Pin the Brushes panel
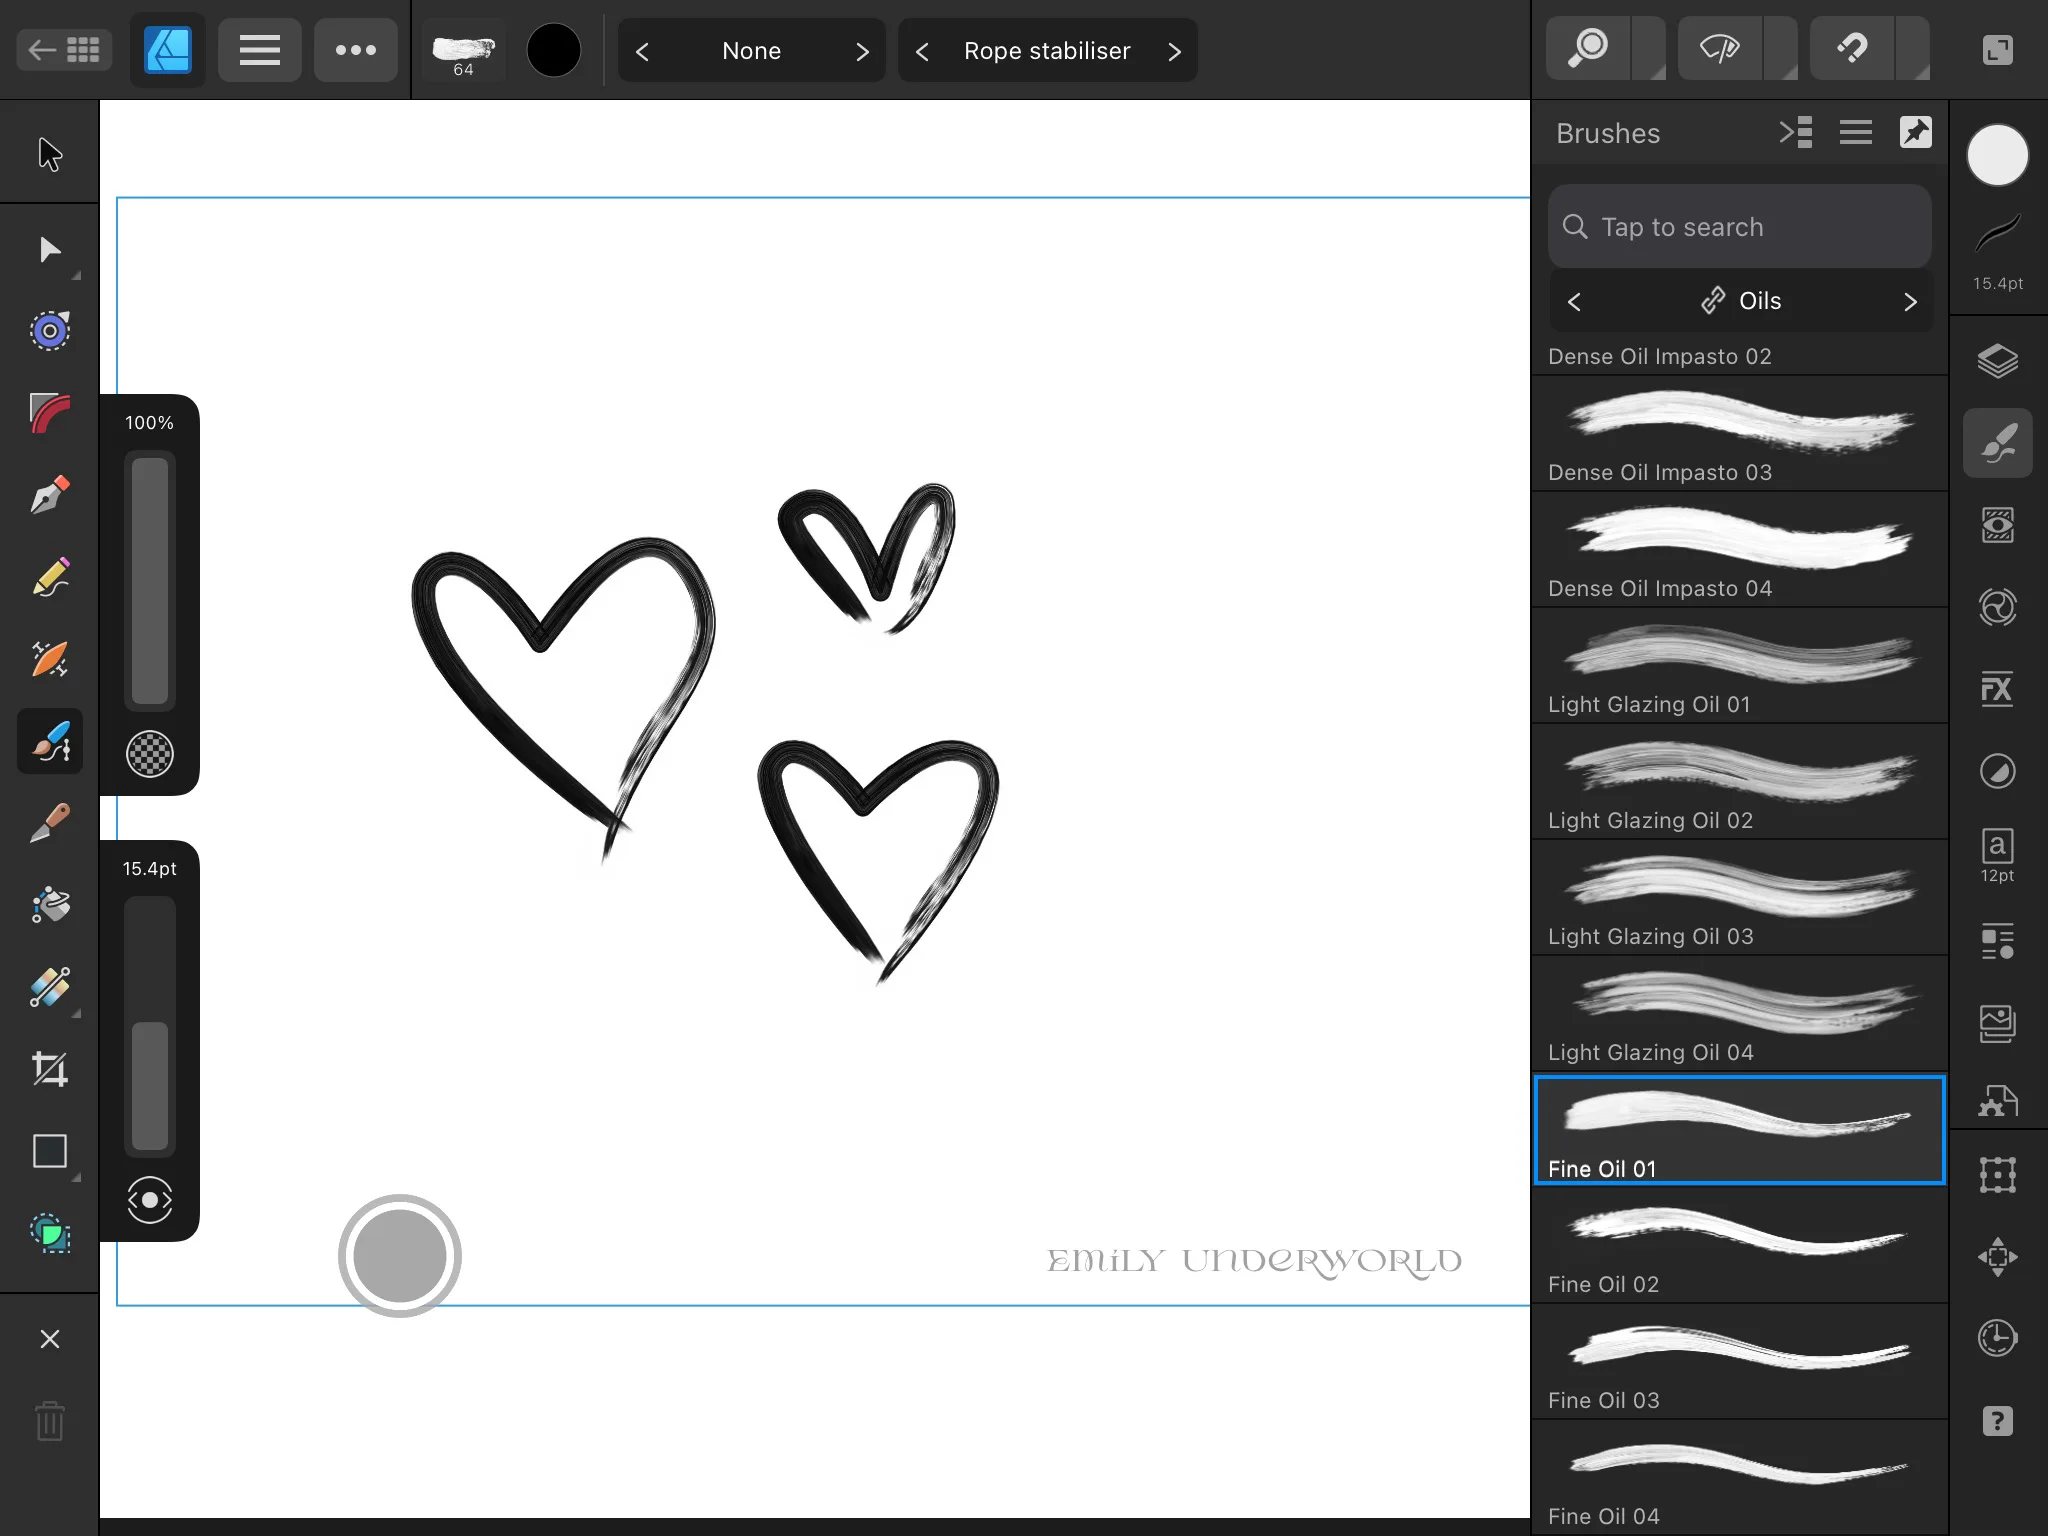Screen dimensions: 2048x1536 (1916, 132)
